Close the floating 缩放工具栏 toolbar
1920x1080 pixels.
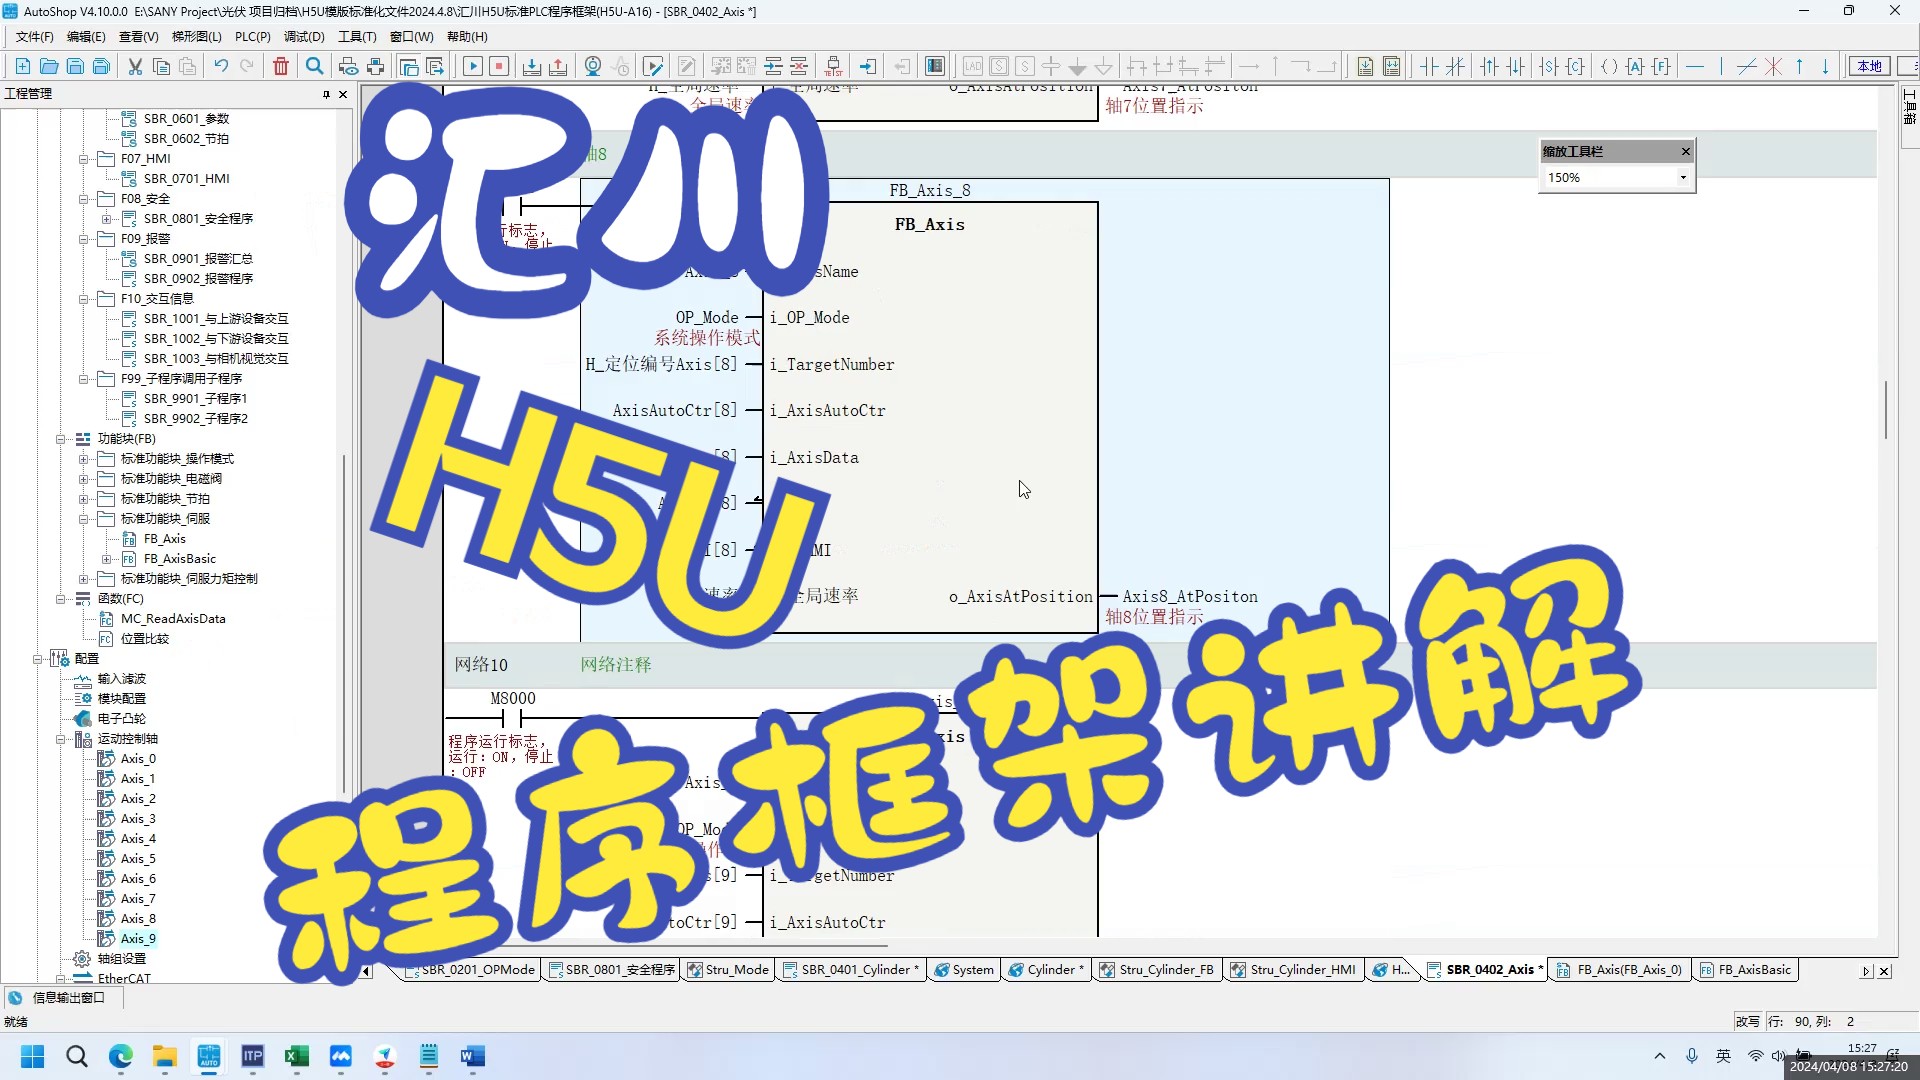[x=1686, y=151]
